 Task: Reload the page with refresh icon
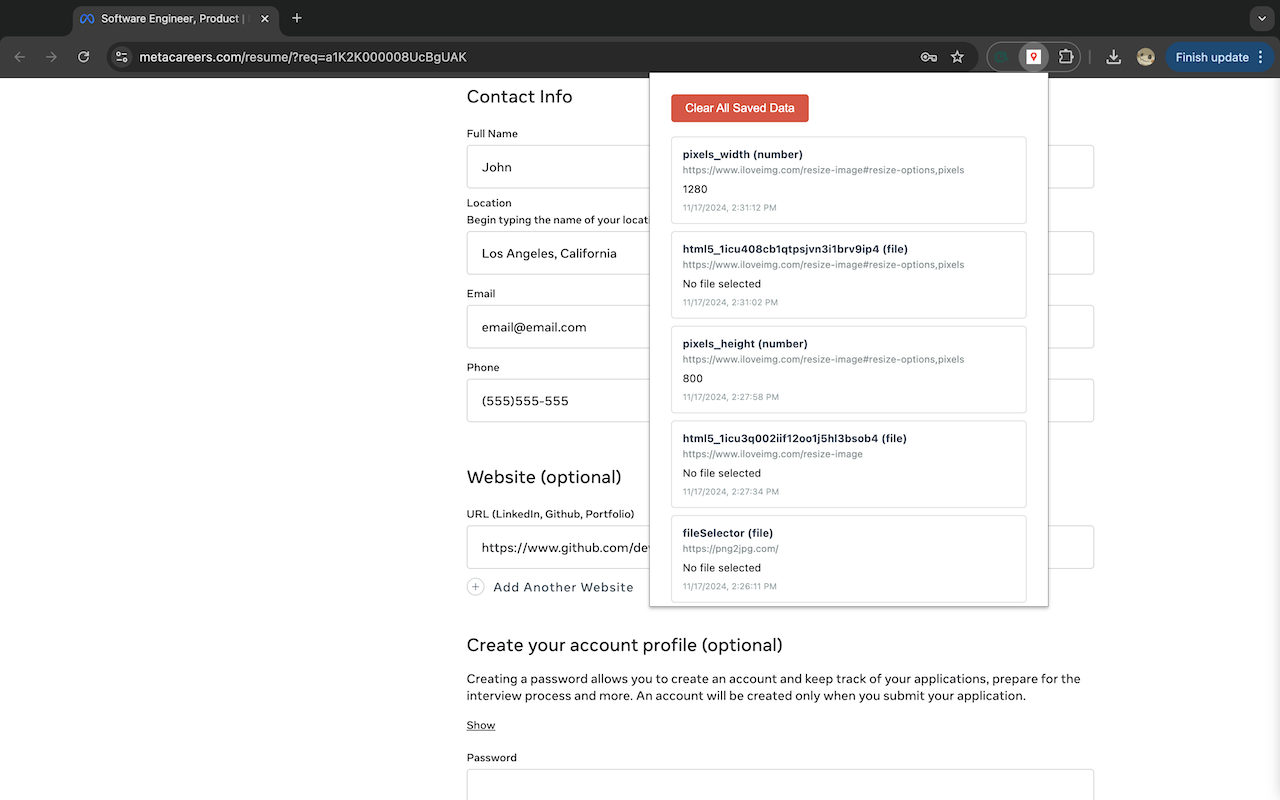pyautogui.click(x=84, y=57)
